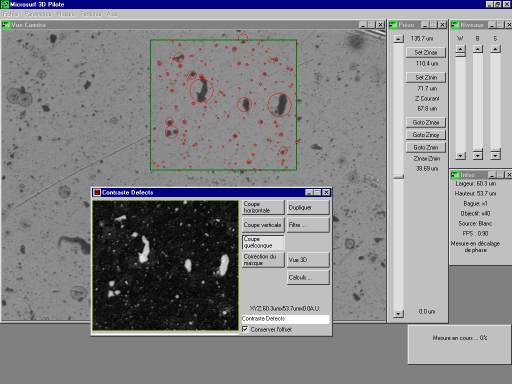
Task: Click the Niveaux panel title icon
Action: pos(455,25)
